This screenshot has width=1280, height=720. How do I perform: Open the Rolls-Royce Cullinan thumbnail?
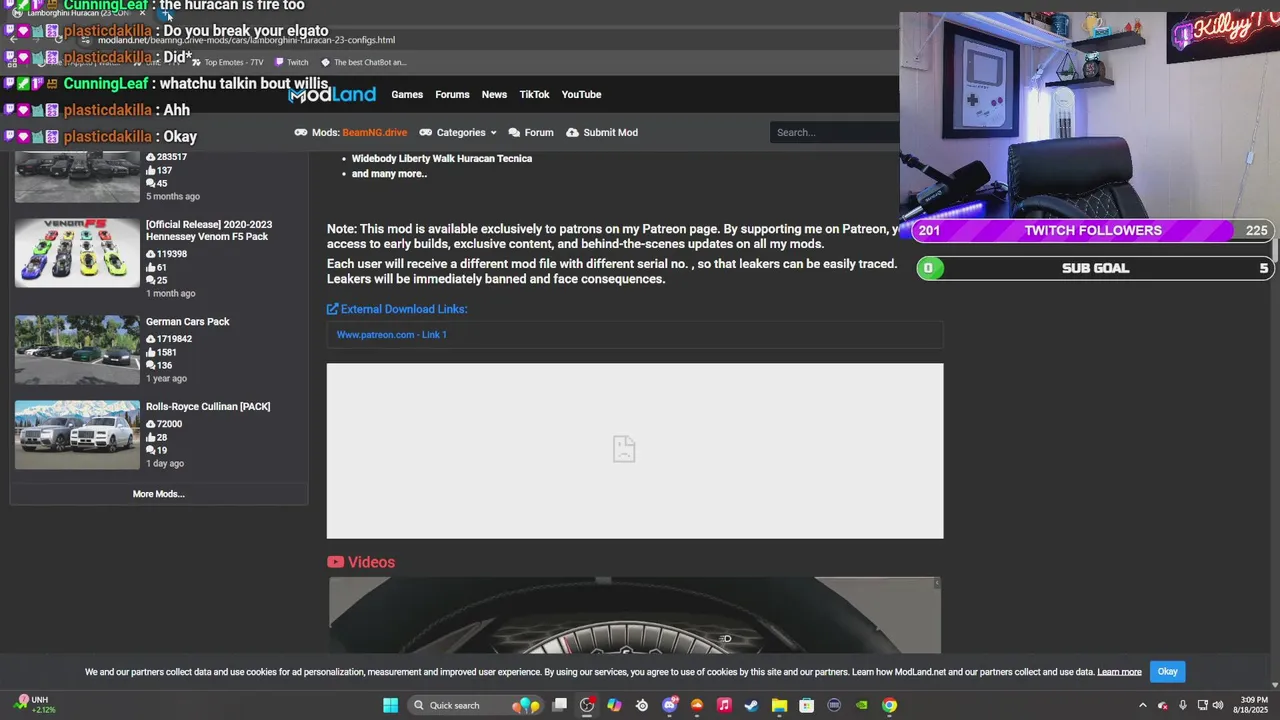coord(77,435)
